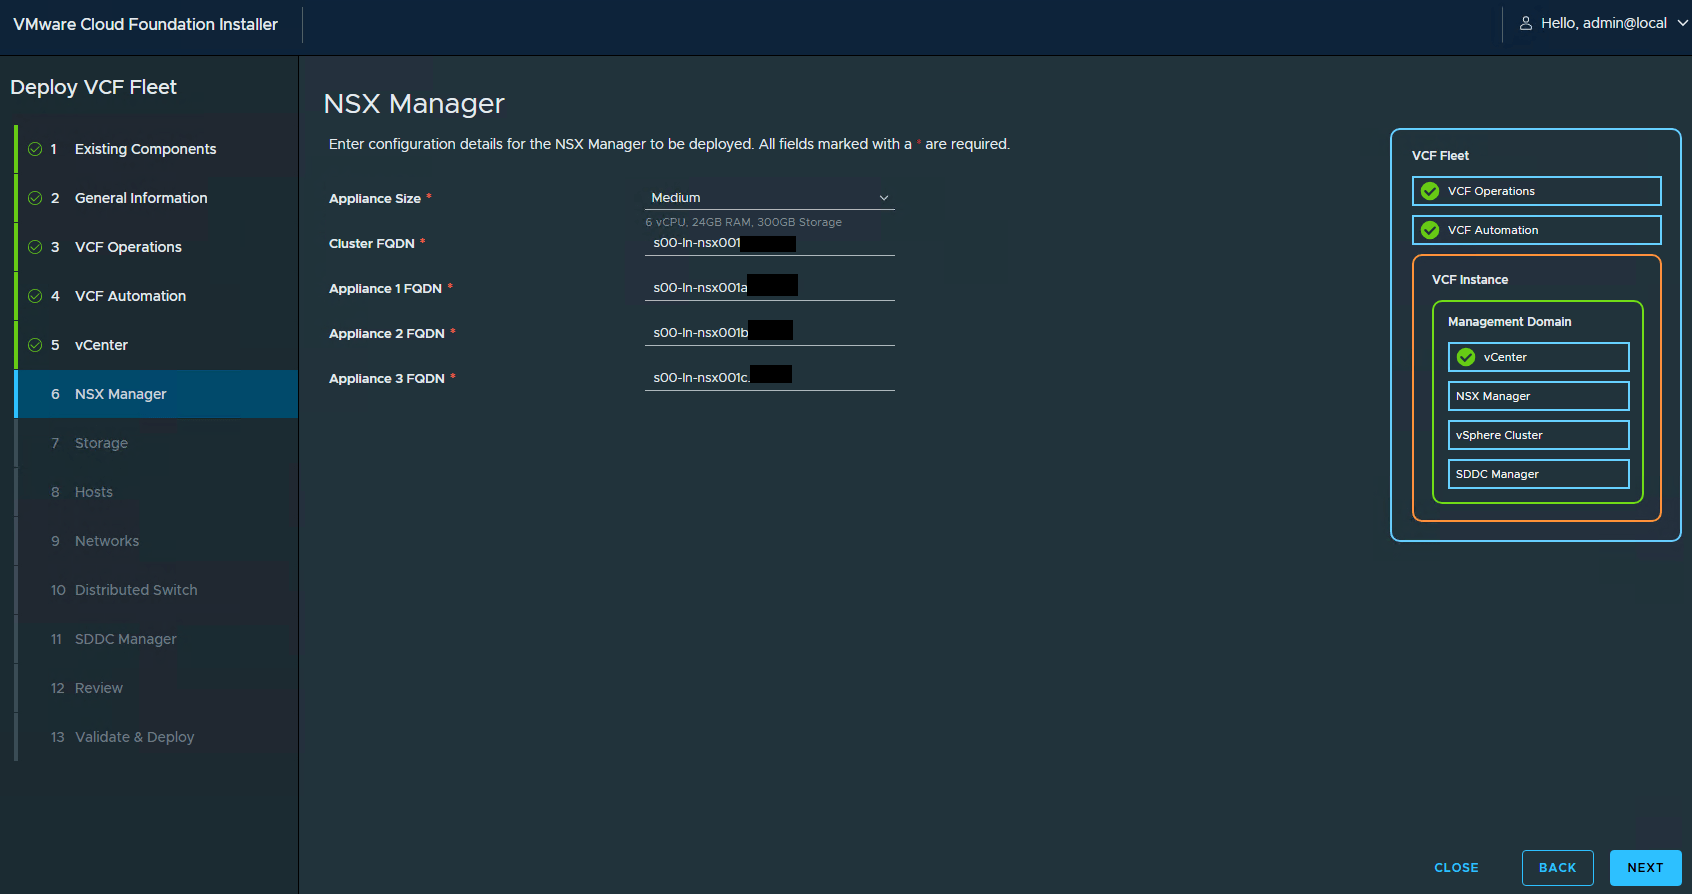Click the Appliance 3 FQDN field label
This screenshot has width=1692, height=894.
click(x=387, y=379)
